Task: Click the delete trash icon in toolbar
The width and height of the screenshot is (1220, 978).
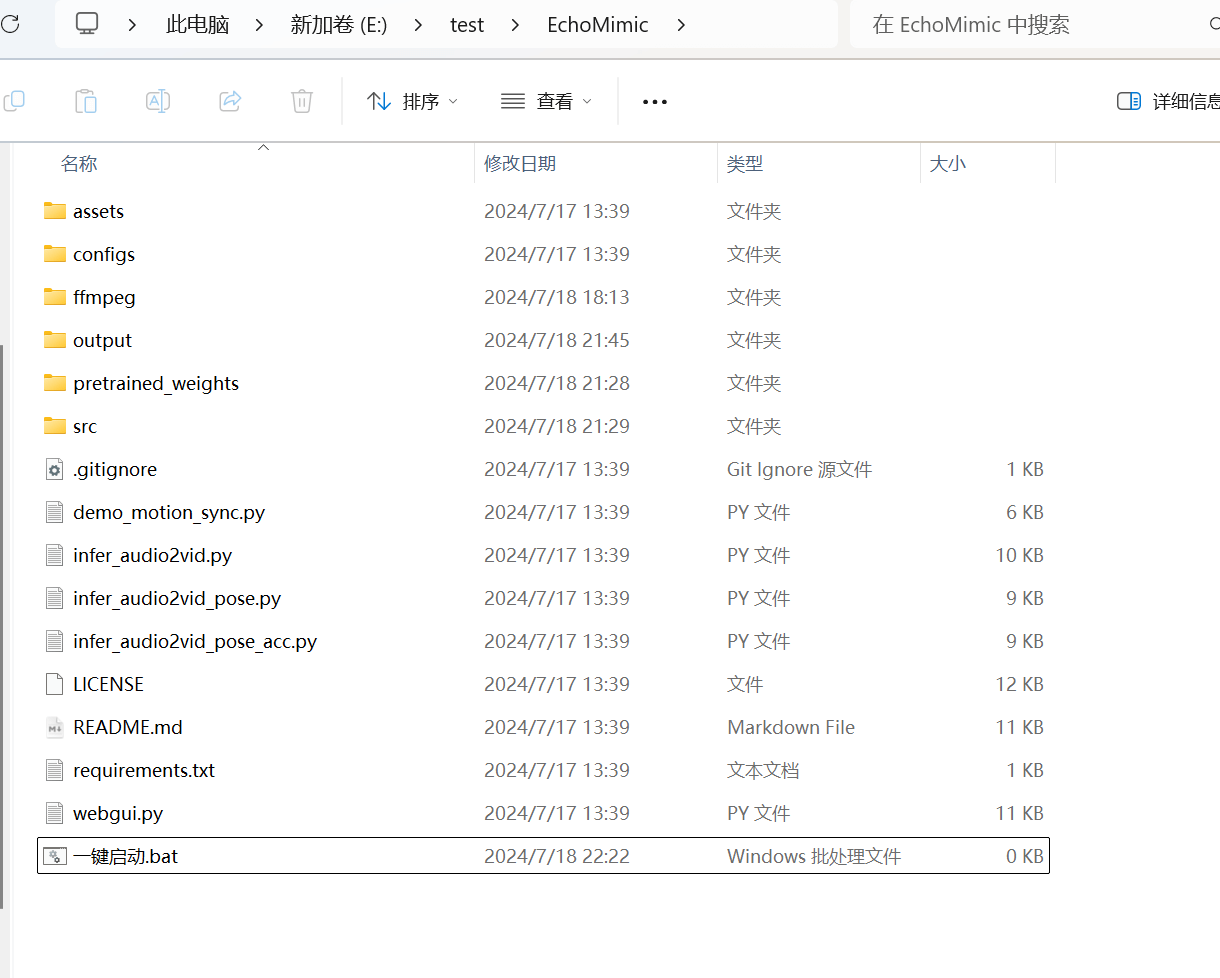Action: coord(302,101)
